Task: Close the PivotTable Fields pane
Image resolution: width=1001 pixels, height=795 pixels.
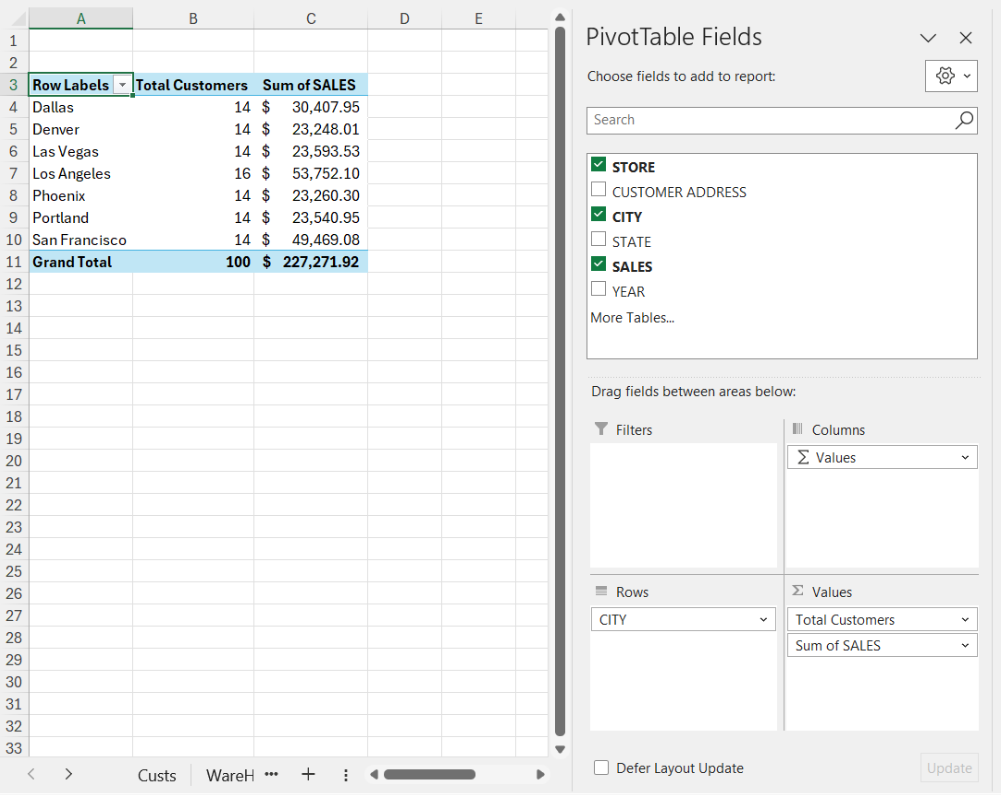Action: tap(965, 38)
